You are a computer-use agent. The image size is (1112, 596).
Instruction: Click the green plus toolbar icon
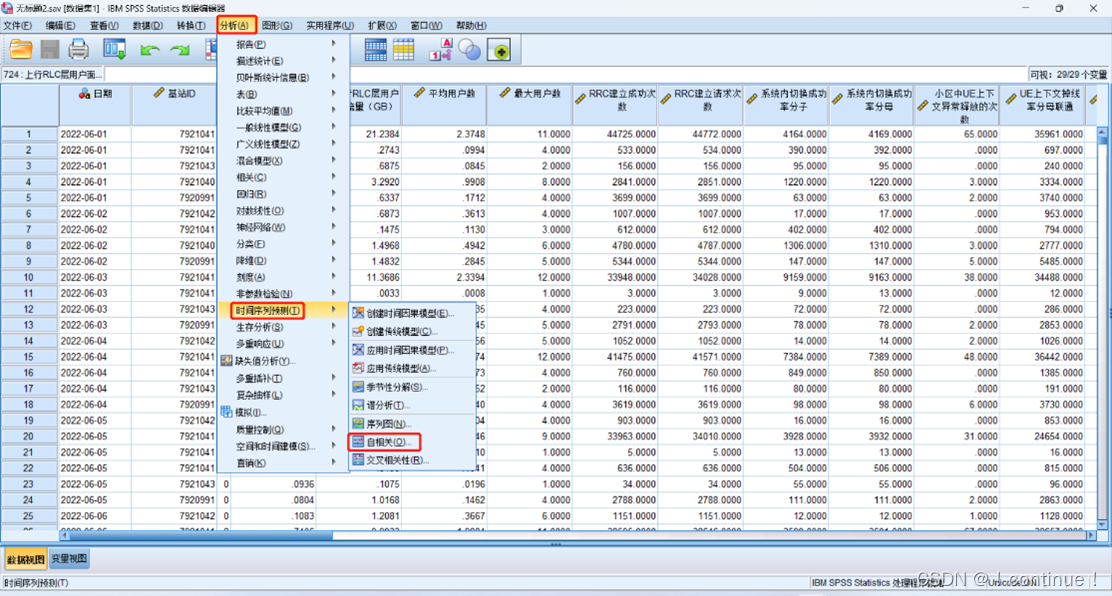click(501, 50)
